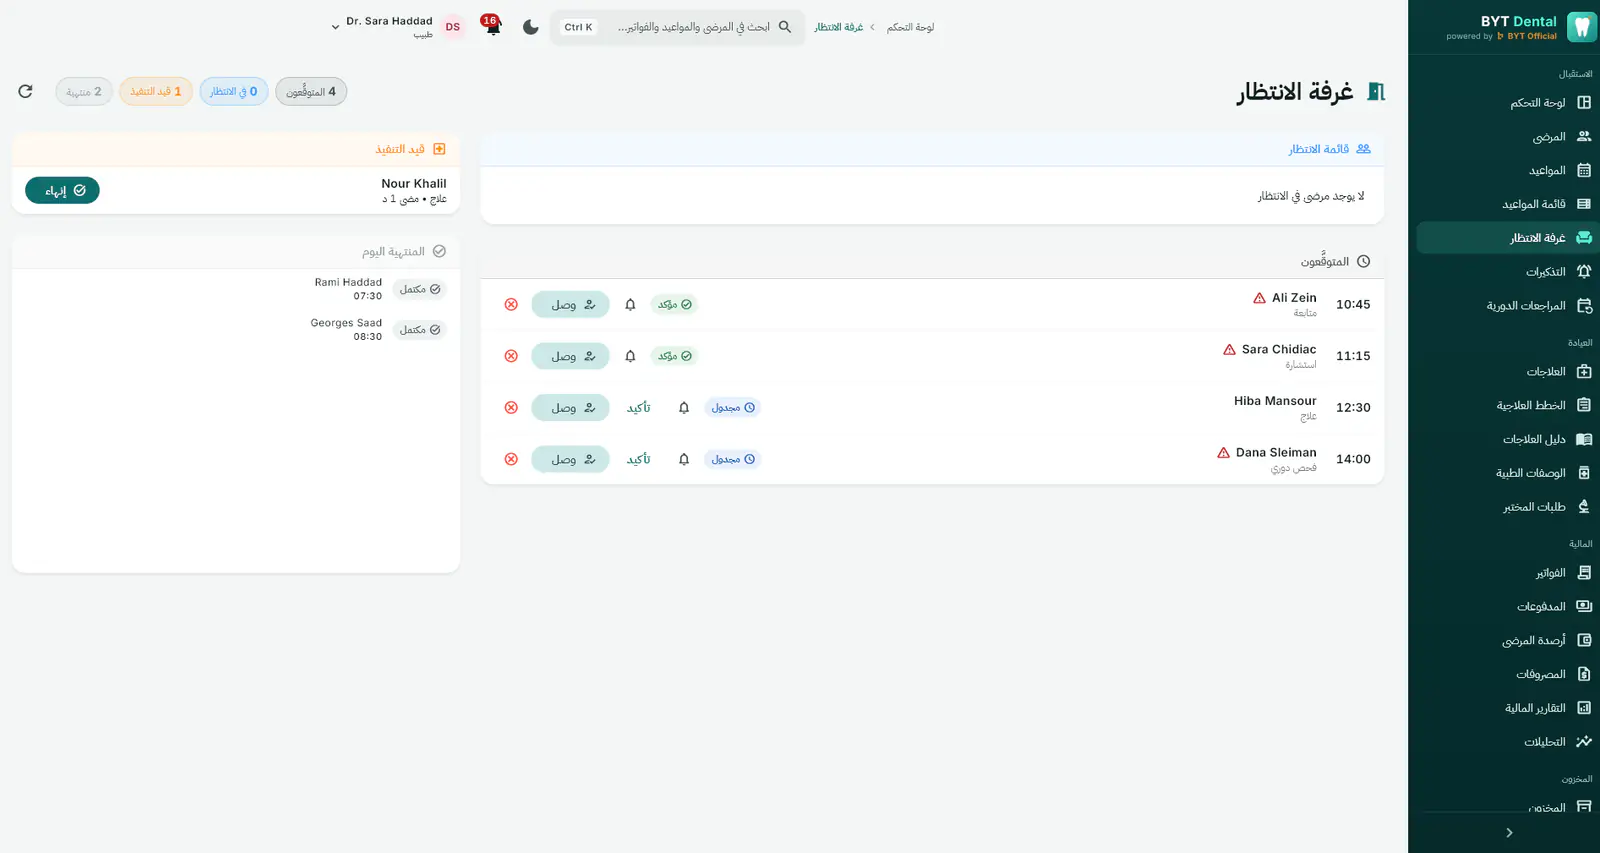Click the DS avatar

click(x=453, y=27)
